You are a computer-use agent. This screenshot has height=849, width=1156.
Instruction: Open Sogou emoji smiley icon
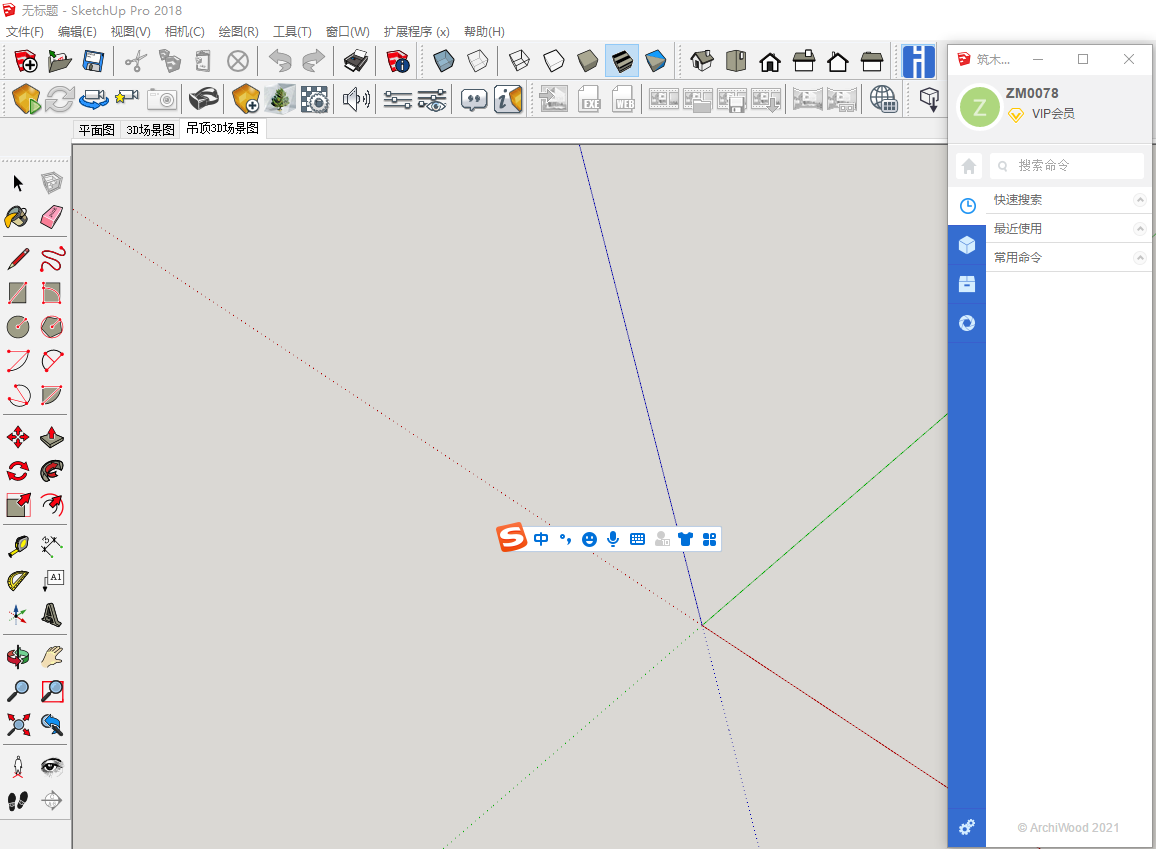coord(589,539)
